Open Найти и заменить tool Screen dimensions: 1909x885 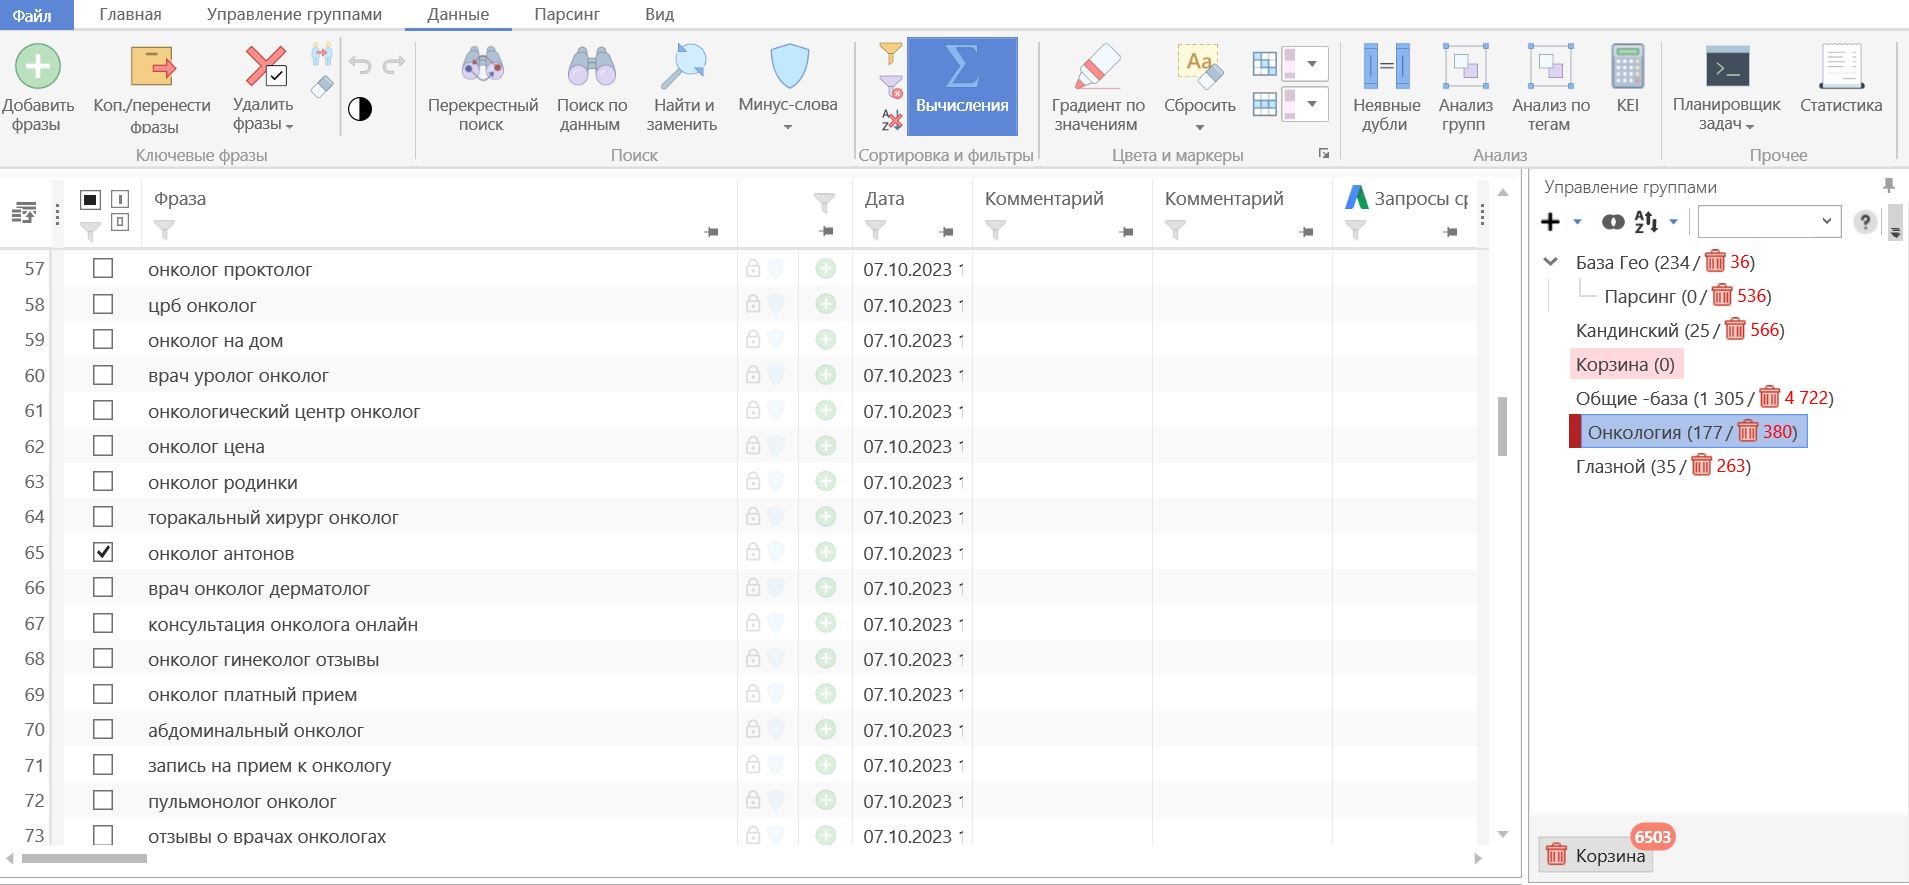[682, 89]
